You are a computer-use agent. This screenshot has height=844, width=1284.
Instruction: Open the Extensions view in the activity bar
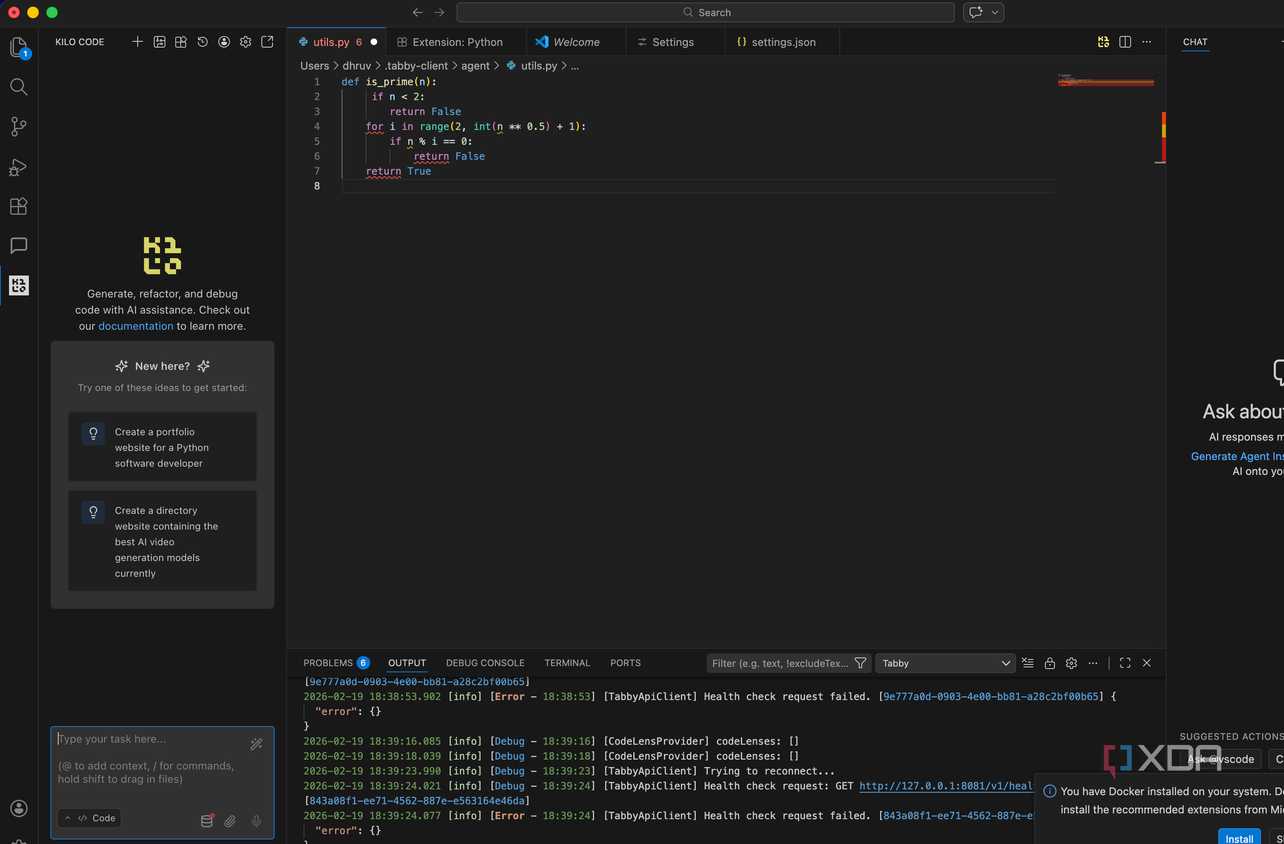coord(18,206)
